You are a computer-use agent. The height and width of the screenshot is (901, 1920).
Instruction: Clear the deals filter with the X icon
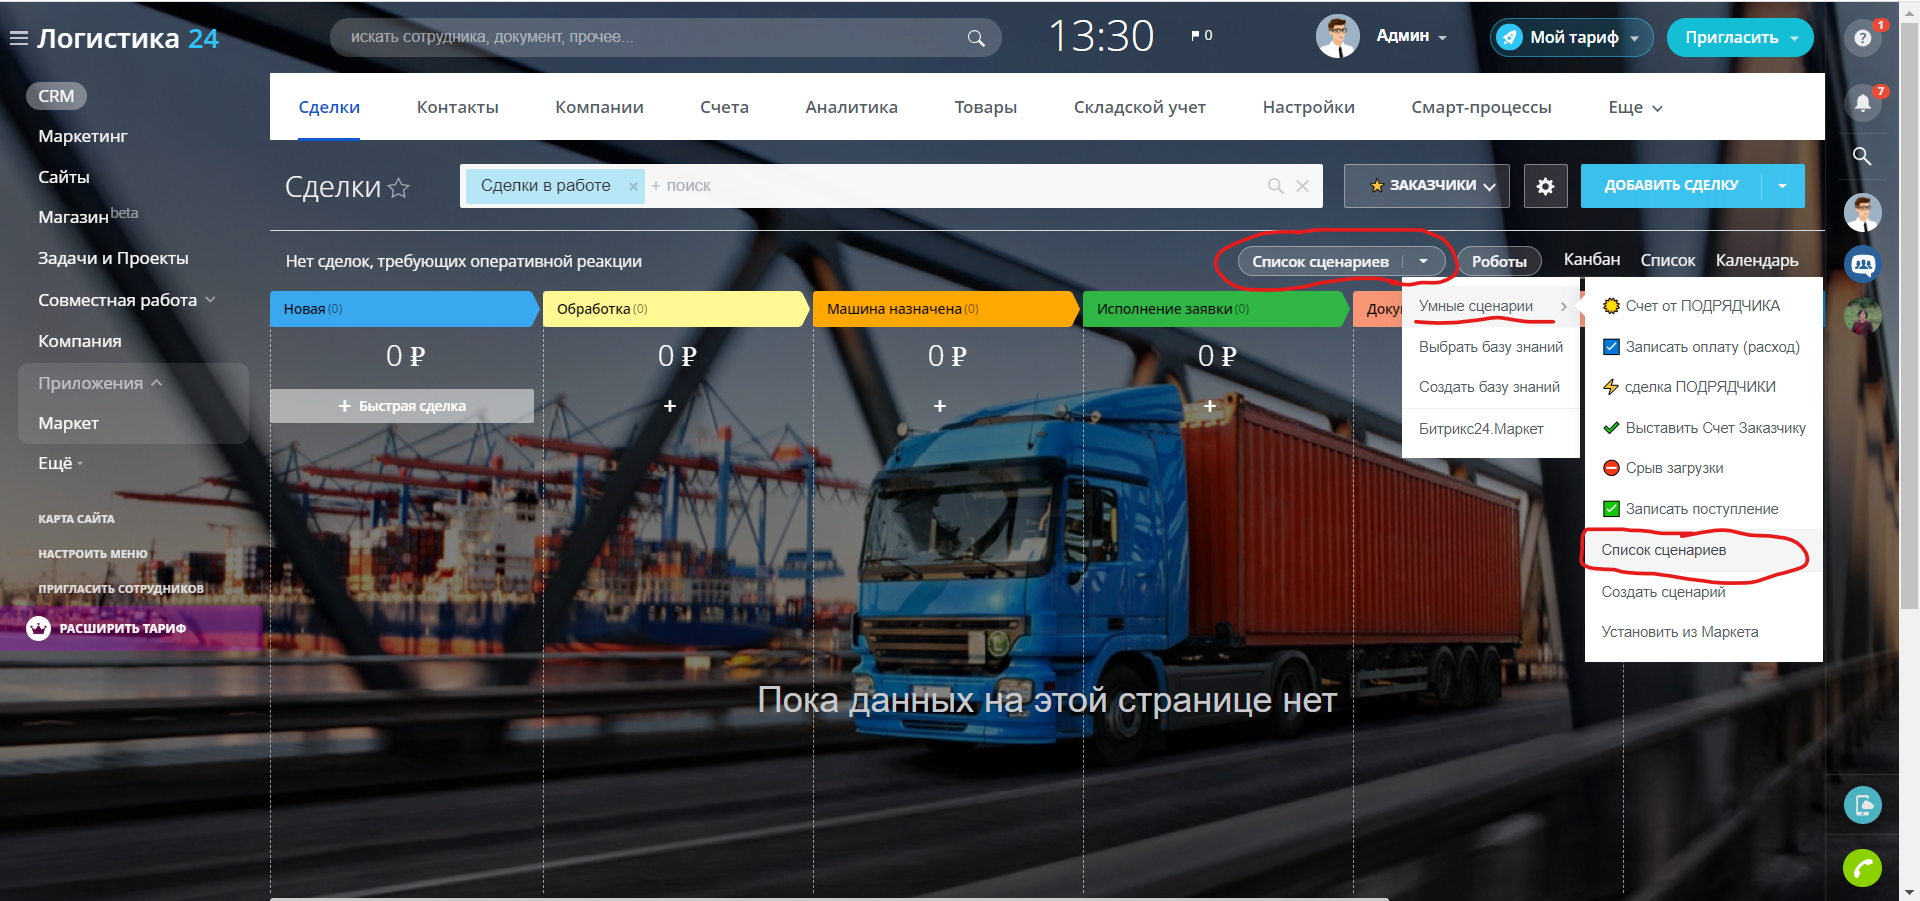(x=1302, y=186)
